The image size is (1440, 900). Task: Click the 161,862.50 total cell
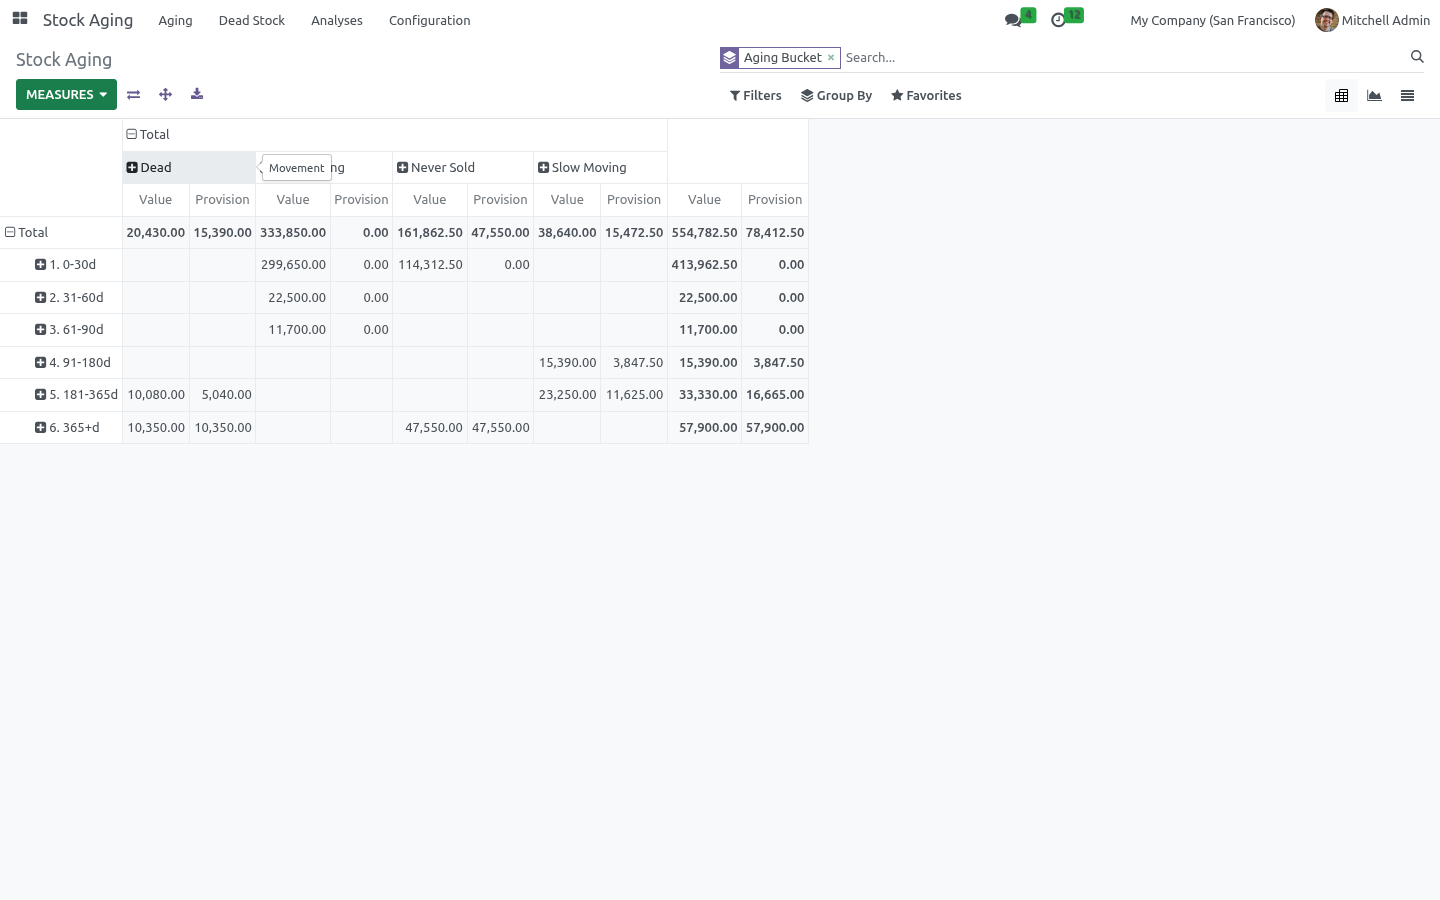430,233
